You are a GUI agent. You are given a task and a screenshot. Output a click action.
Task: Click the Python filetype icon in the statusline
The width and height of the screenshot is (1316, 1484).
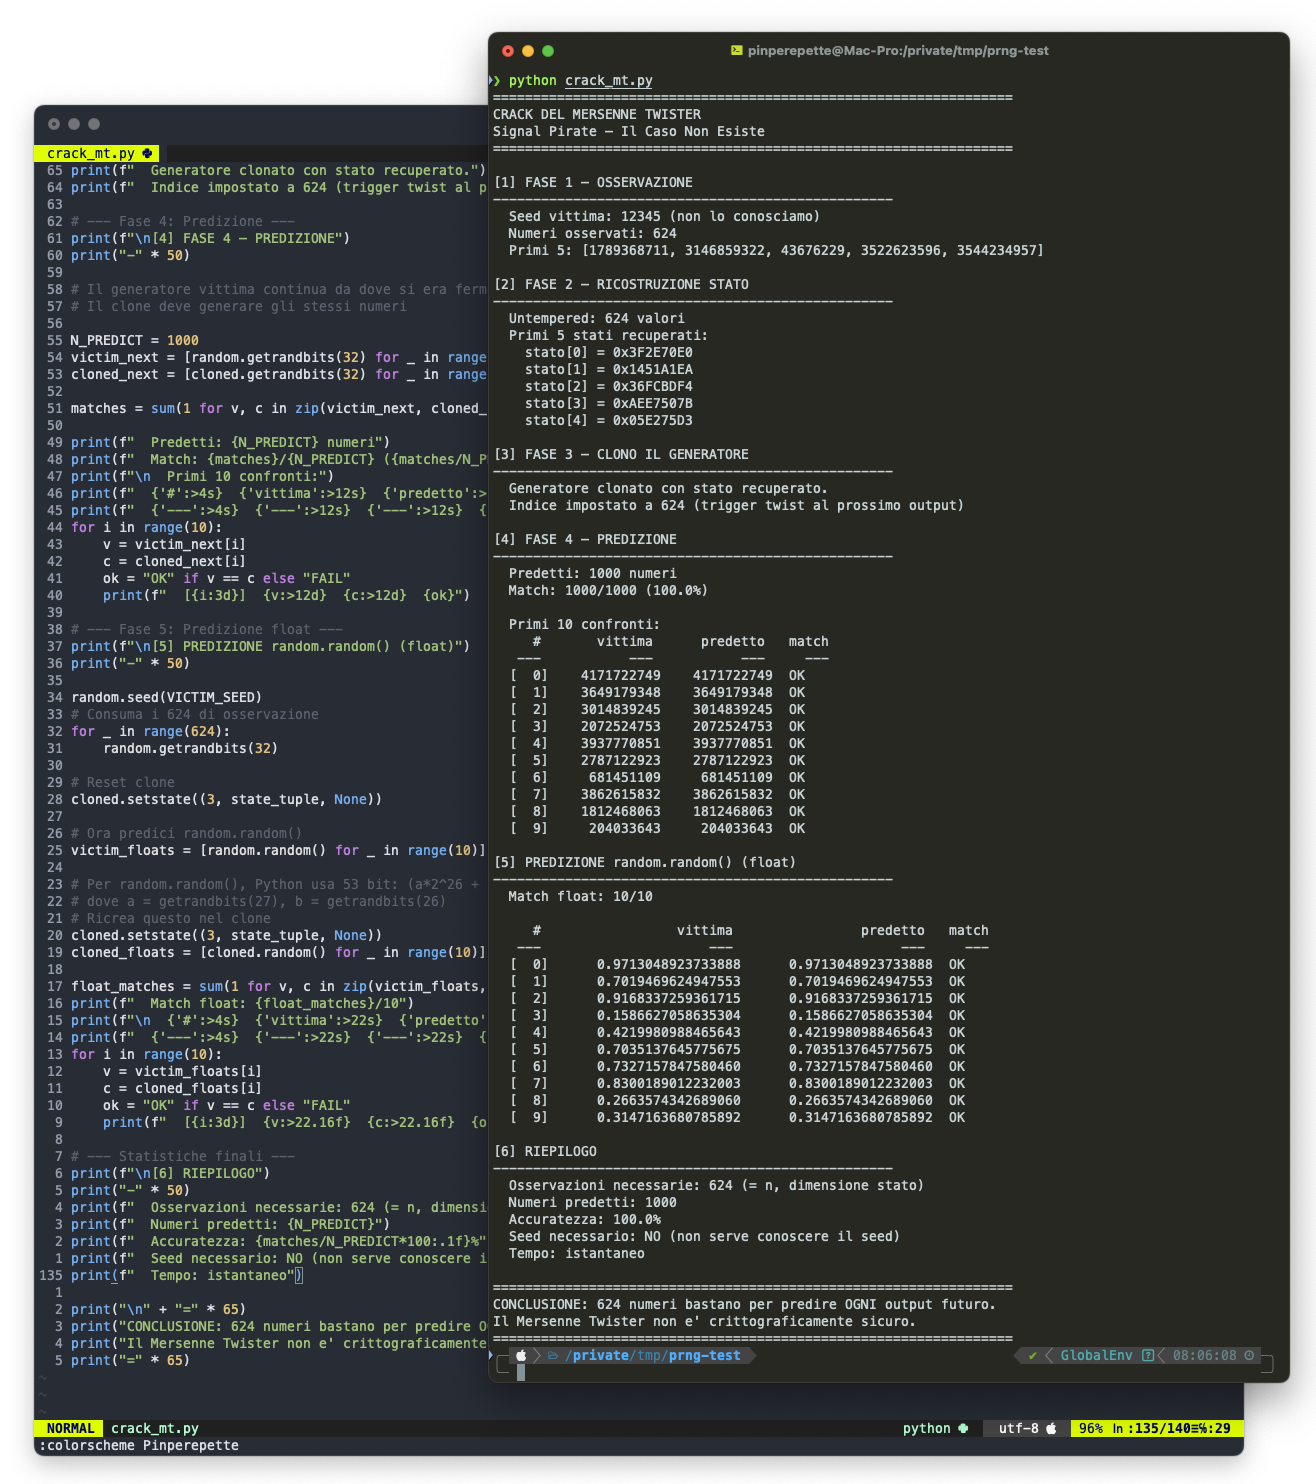[962, 1428]
